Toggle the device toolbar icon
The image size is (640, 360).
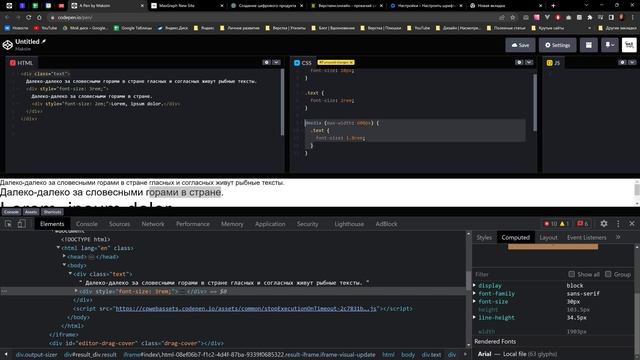click(21, 224)
